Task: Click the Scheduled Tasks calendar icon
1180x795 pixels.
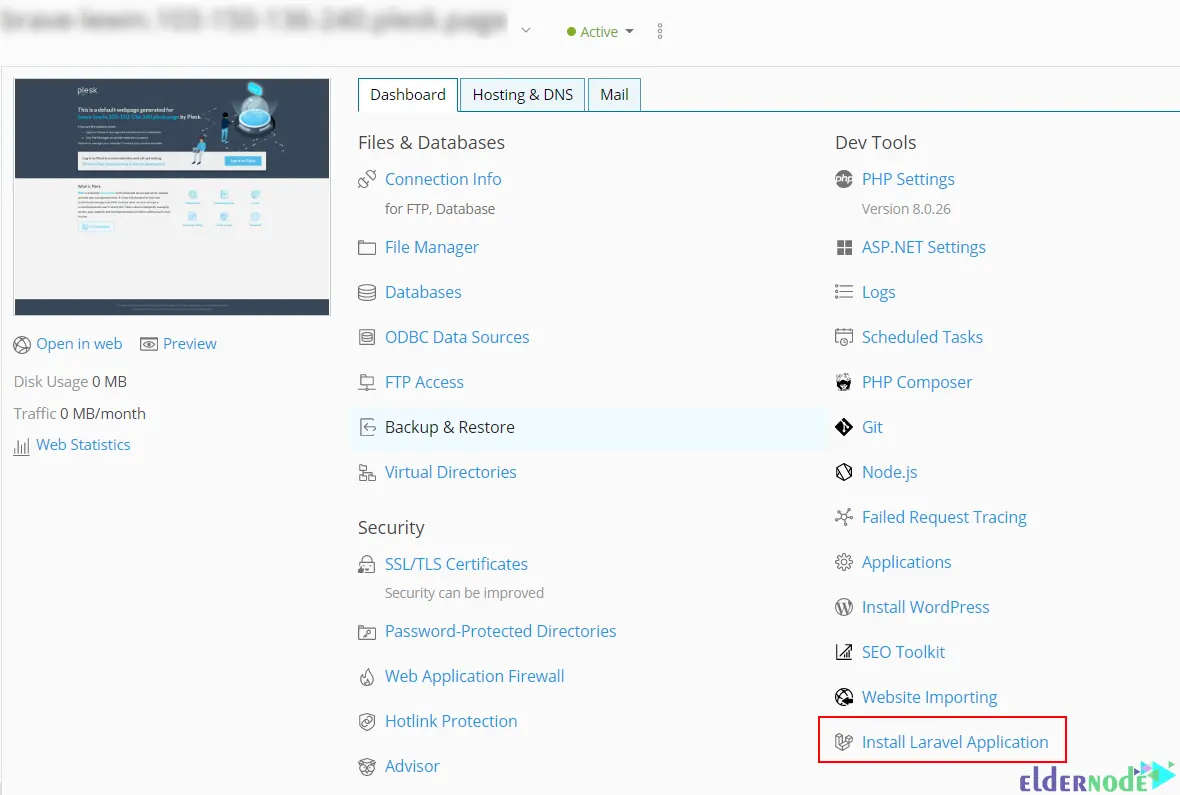Action: [x=844, y=337]
